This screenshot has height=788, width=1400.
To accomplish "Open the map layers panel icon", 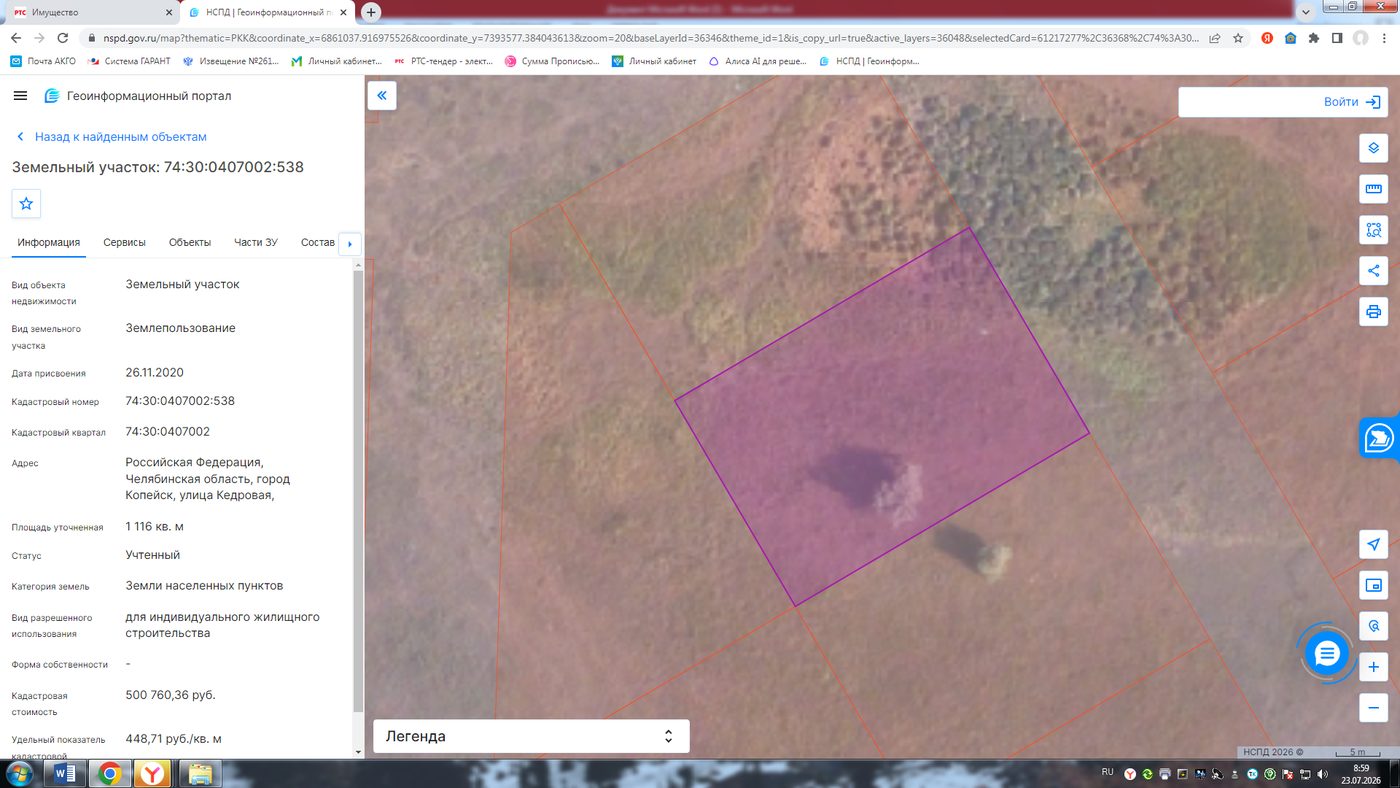I will [x=1373, y=148].
